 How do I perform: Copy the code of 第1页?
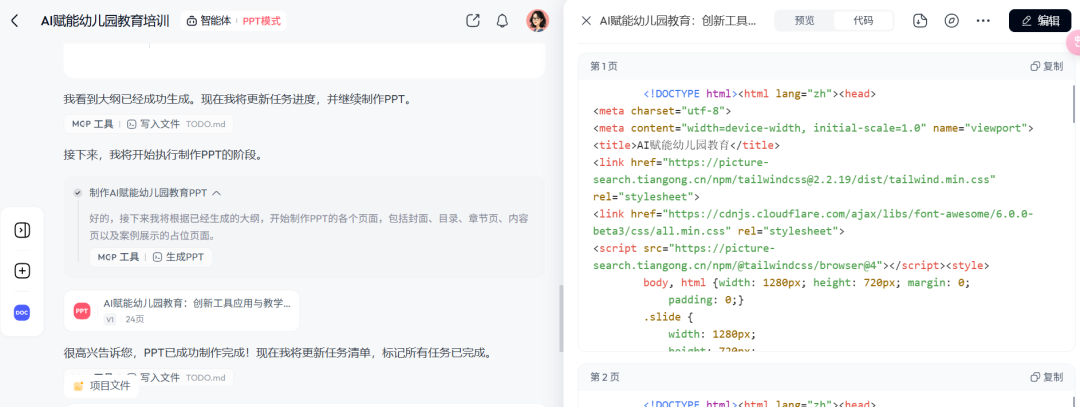(1046, 66)
